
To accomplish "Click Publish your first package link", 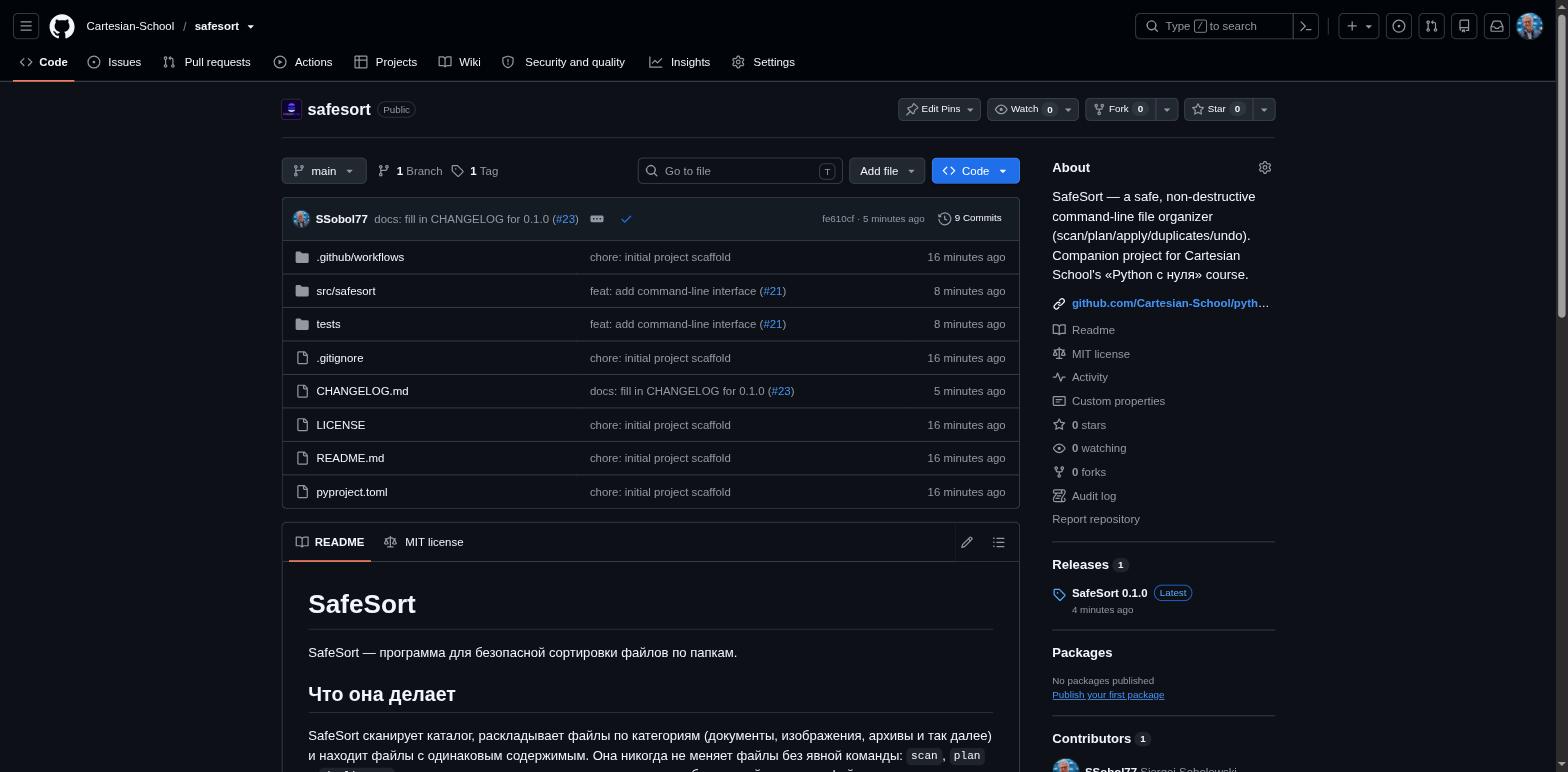I will pos(1108,695).
